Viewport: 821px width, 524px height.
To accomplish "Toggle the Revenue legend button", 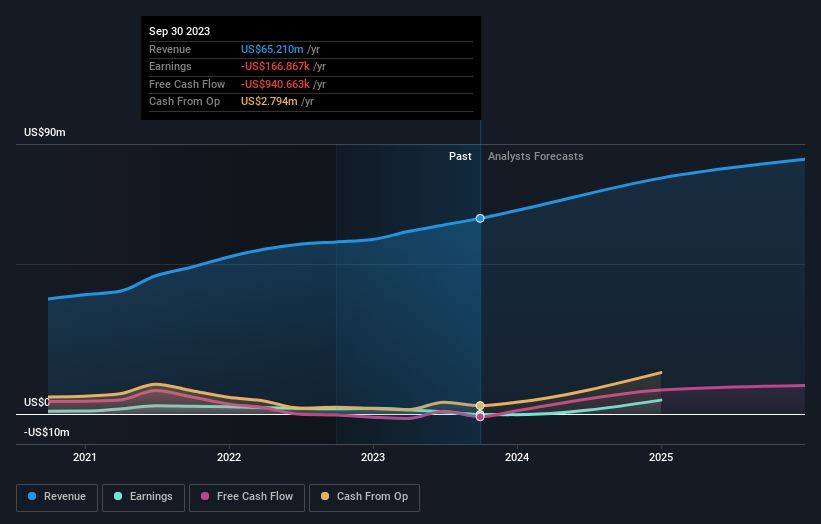I will [57, 497].
